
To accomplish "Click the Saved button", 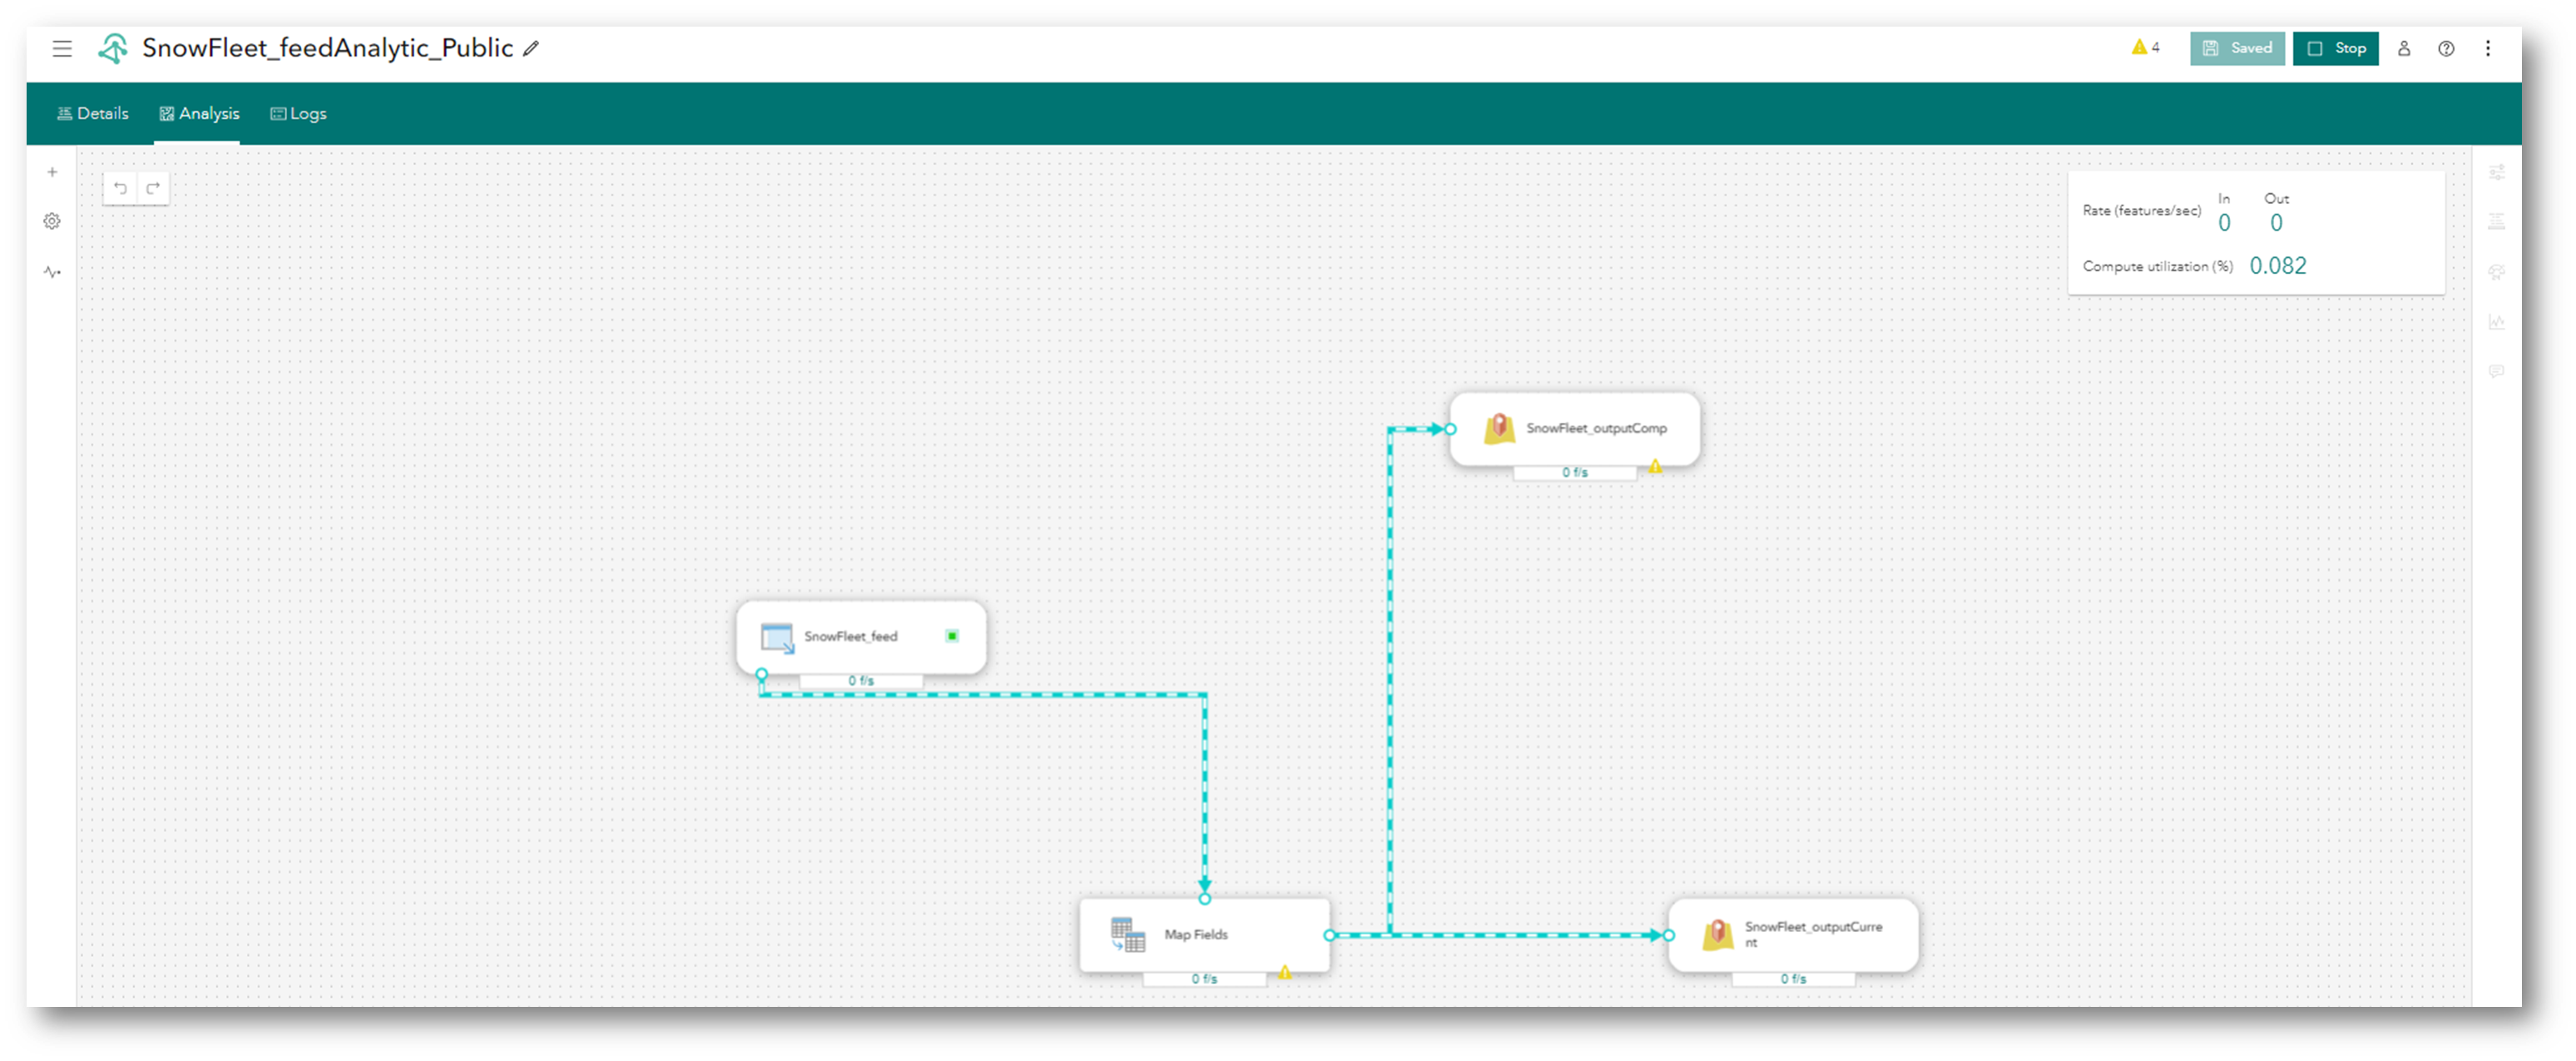I will click(x=2237, y=49).
